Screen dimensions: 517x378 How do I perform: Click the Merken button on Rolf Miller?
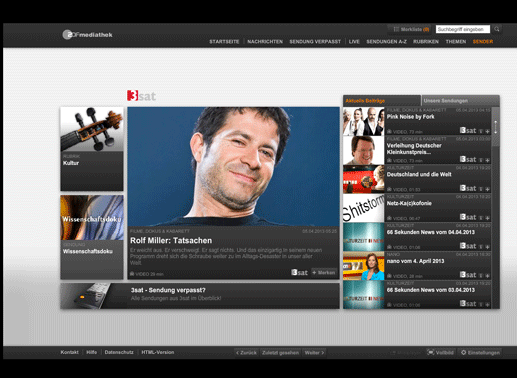[324, 272]
